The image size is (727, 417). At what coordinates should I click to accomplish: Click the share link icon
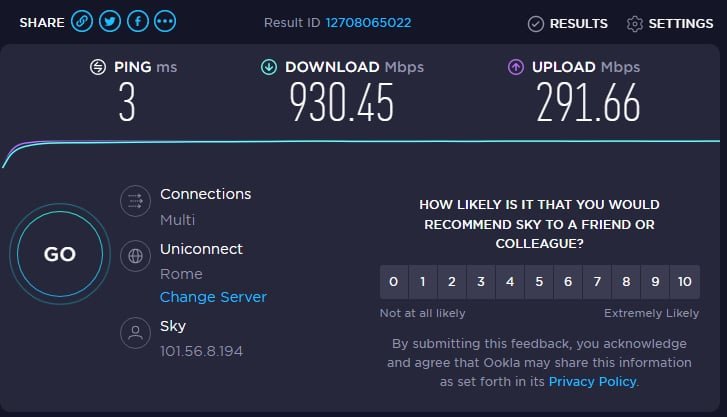click(83, 22)
